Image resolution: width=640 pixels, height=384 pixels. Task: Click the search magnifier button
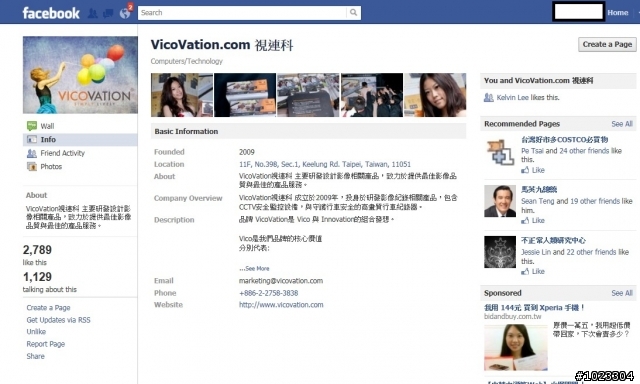[x=353, y=13]
